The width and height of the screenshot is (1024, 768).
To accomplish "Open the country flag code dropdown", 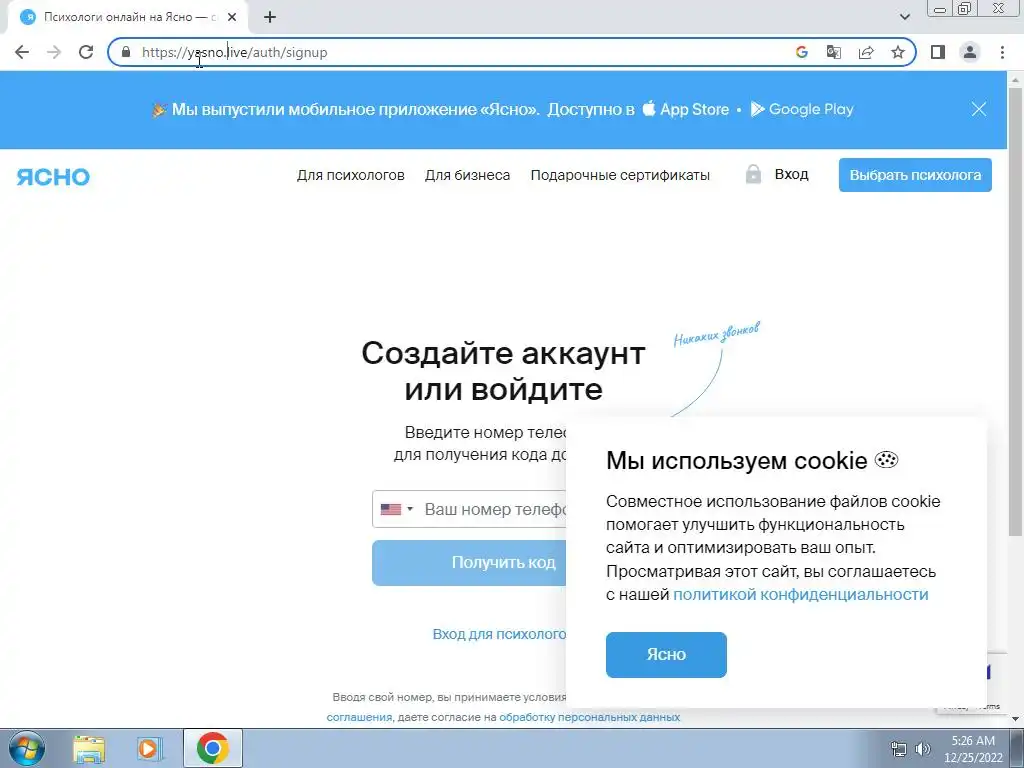I will [396, 509].
